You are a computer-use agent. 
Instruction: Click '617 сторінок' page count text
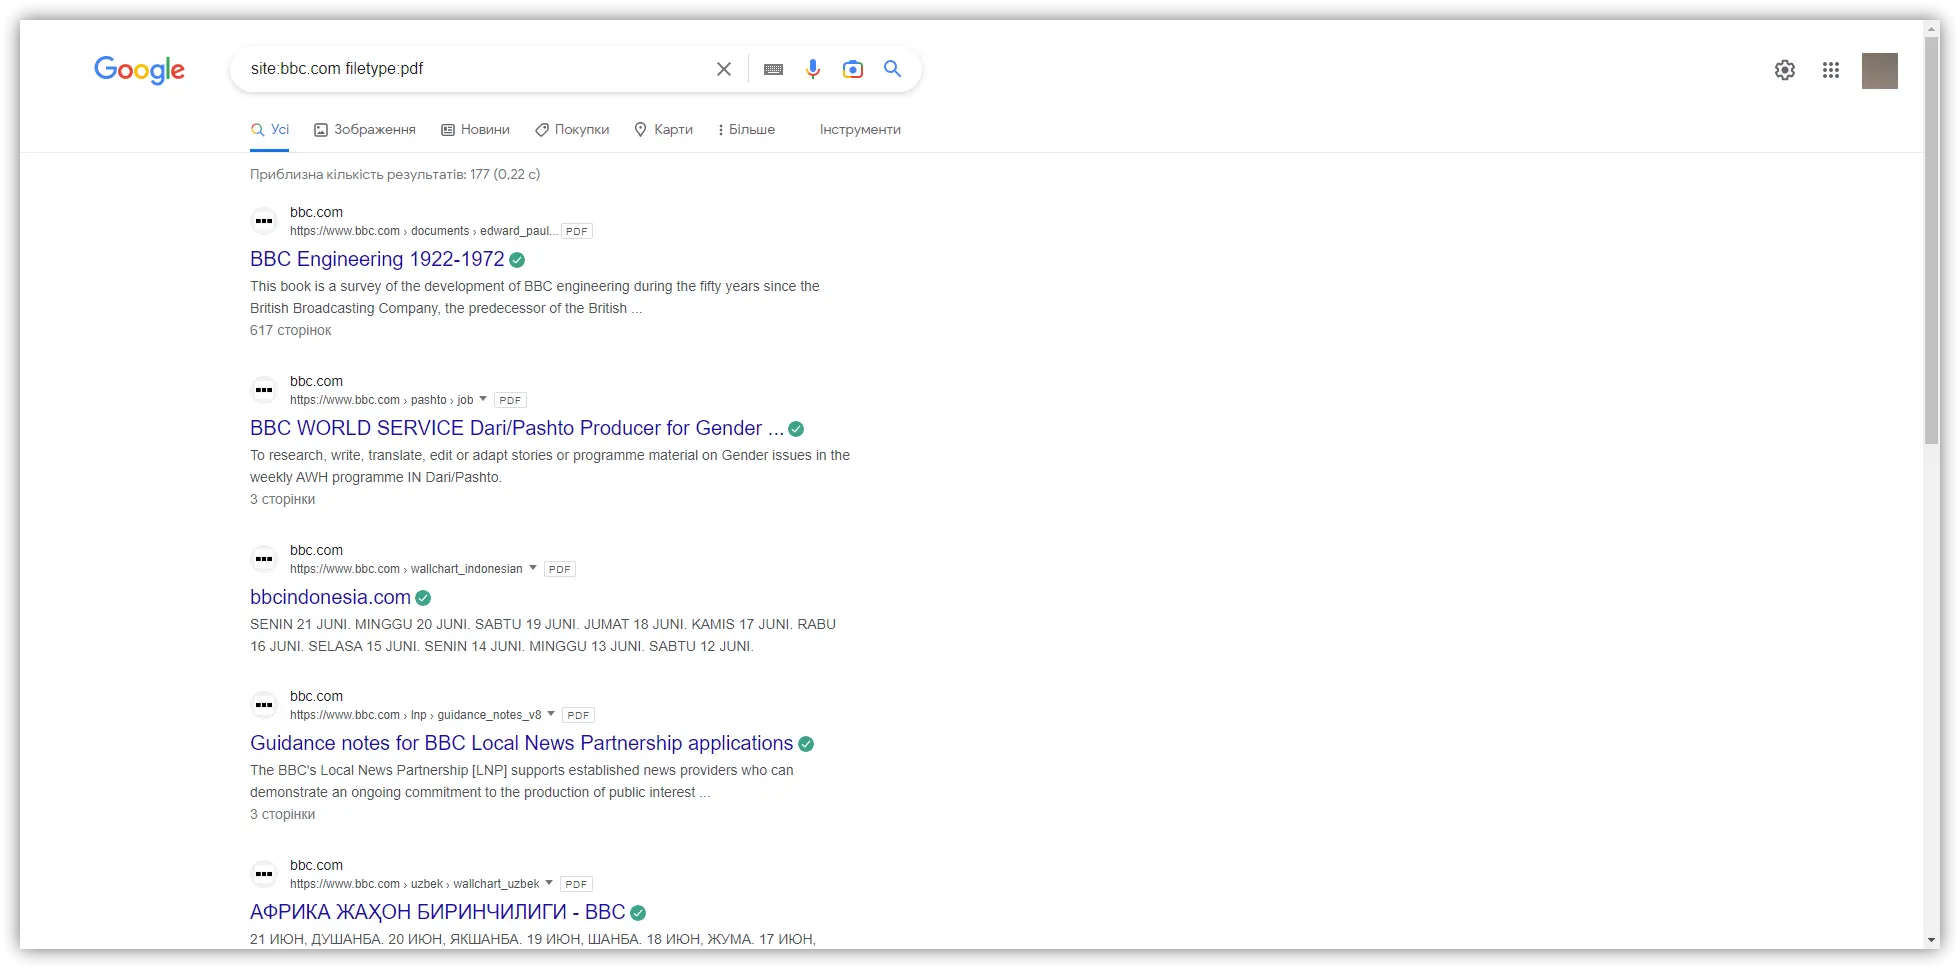tap(291, 330)
